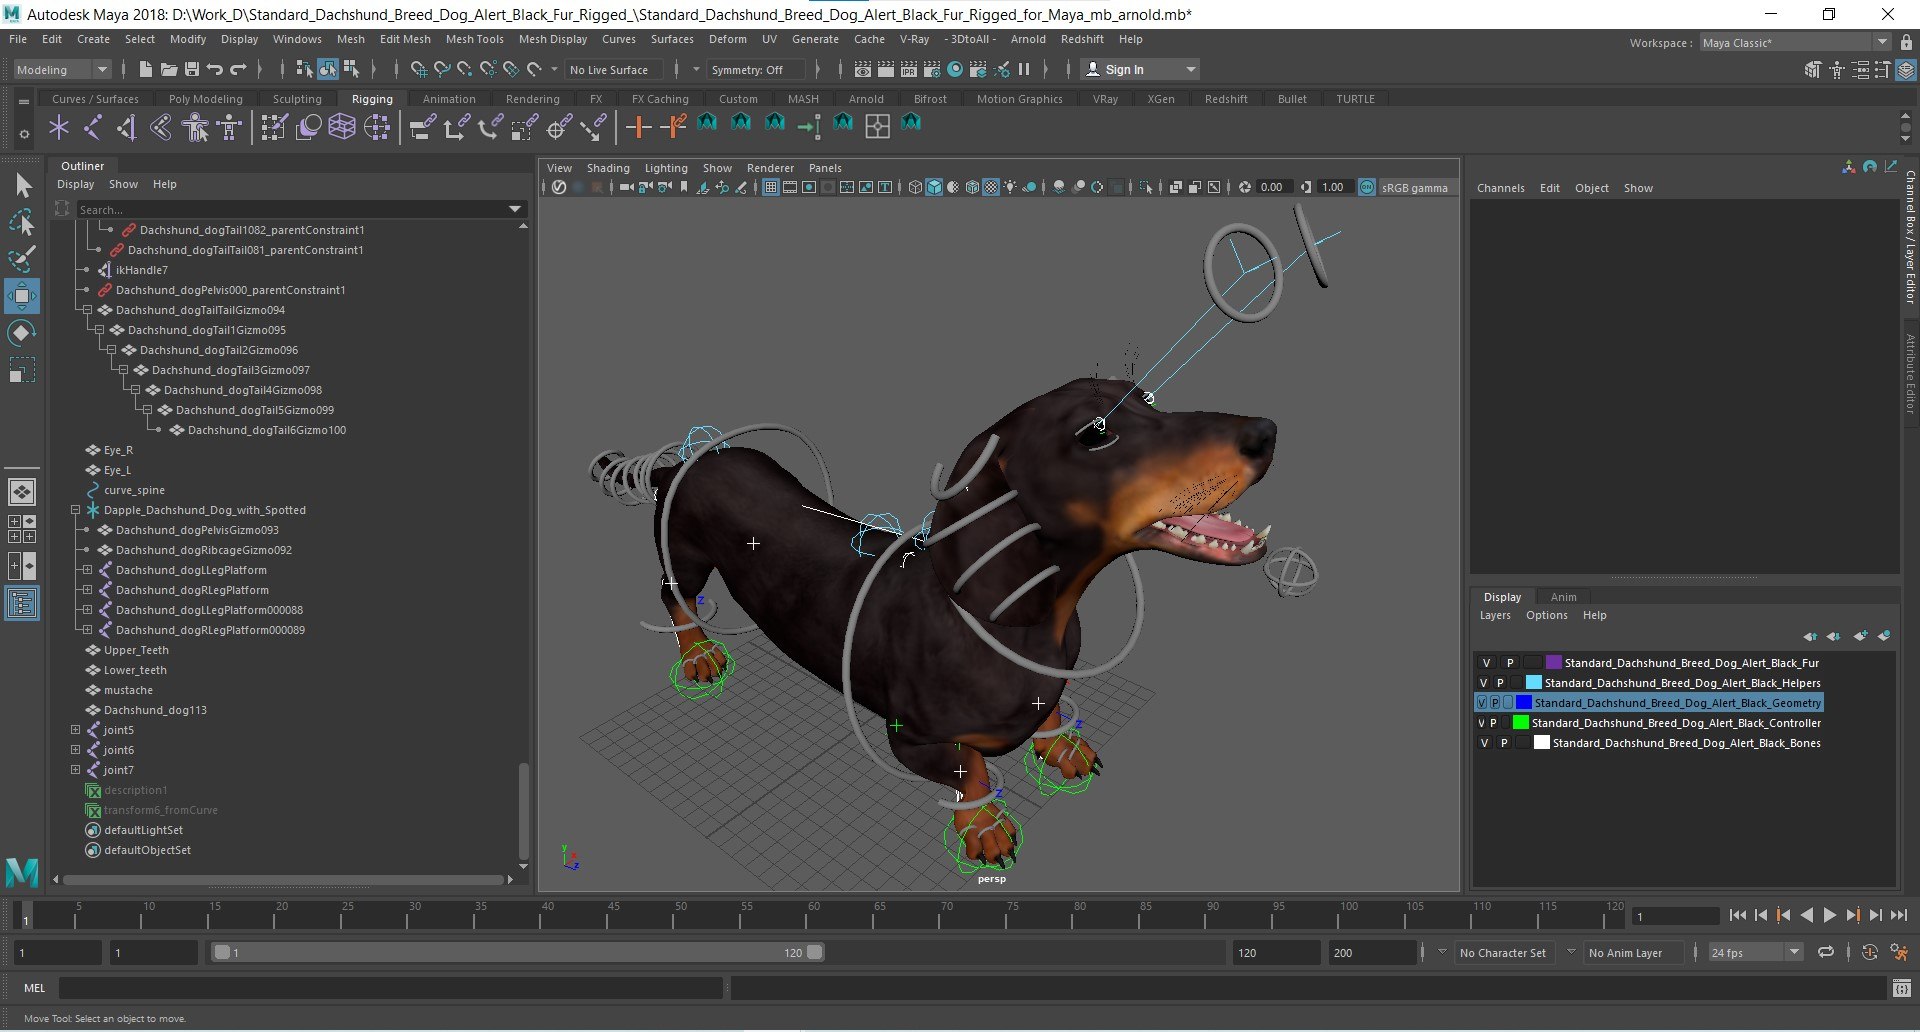
Task: Click No Live Surface field
Action: point(612,69)
